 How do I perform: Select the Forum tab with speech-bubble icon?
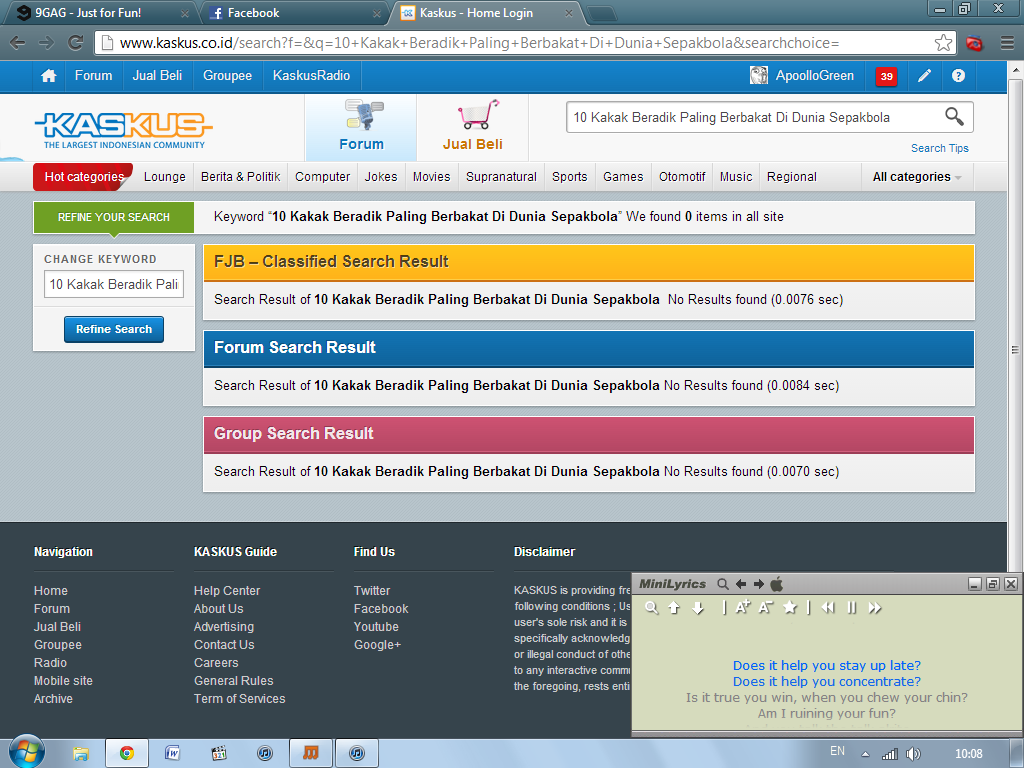pos(361,127)
